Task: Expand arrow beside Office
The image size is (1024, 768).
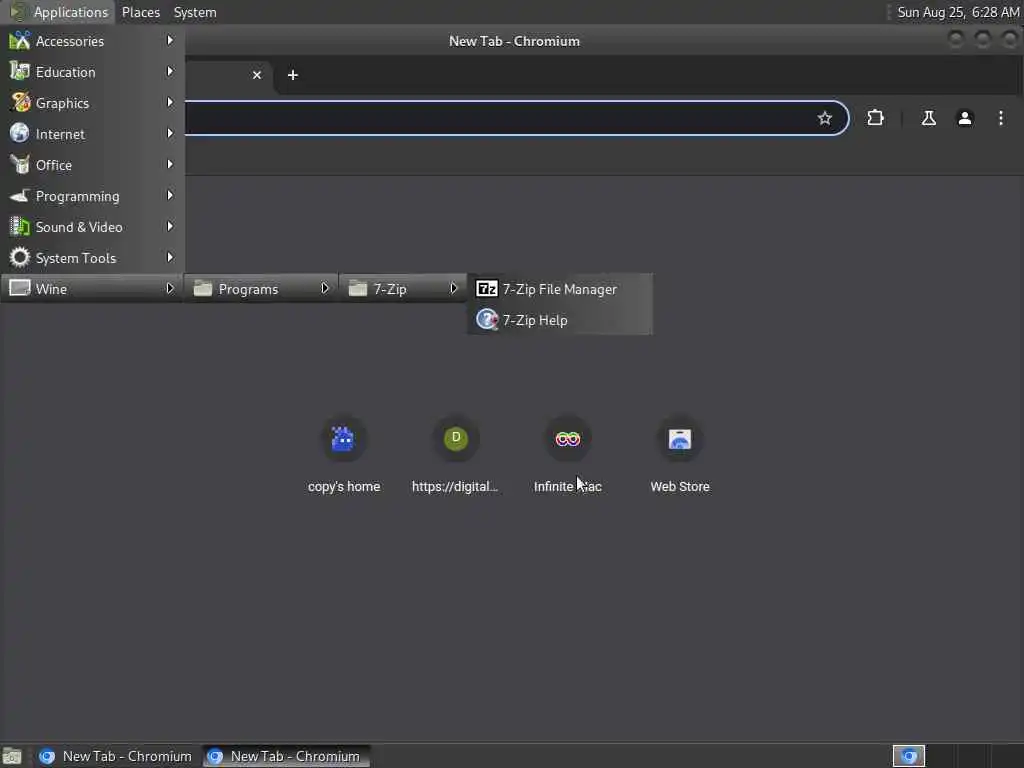Action: click(x=170, y=165)
